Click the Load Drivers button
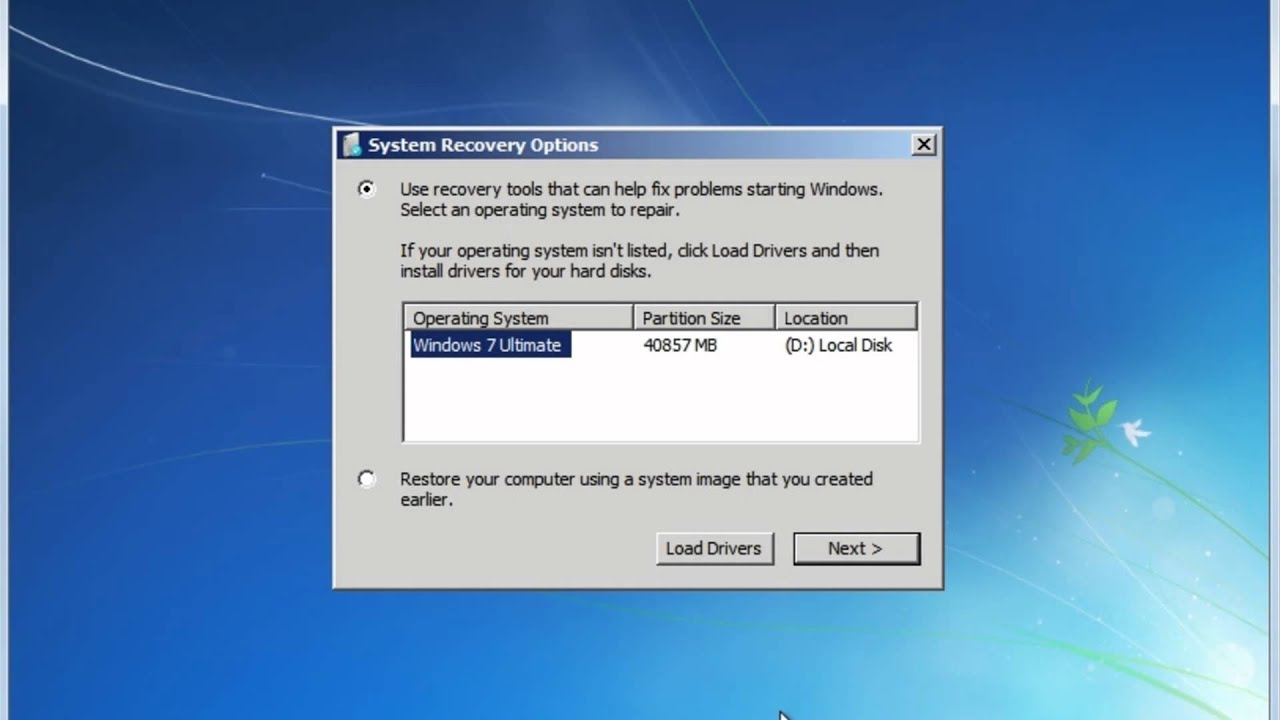Viewport: 1280px width, 720px height. [x=714, y=548]
